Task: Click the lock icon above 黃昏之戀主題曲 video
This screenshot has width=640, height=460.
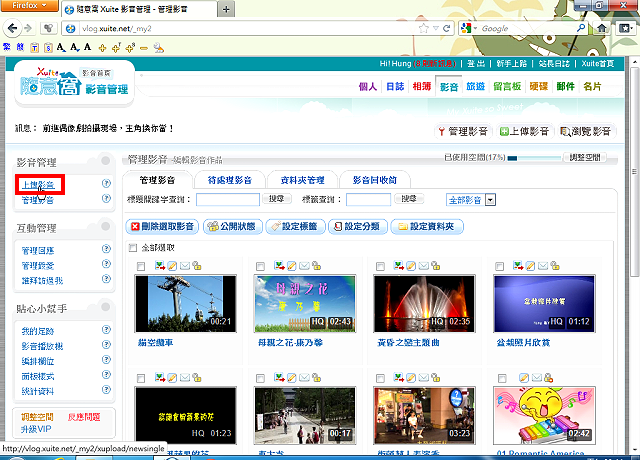Action: pyautogui.click(x=436, y=266)
